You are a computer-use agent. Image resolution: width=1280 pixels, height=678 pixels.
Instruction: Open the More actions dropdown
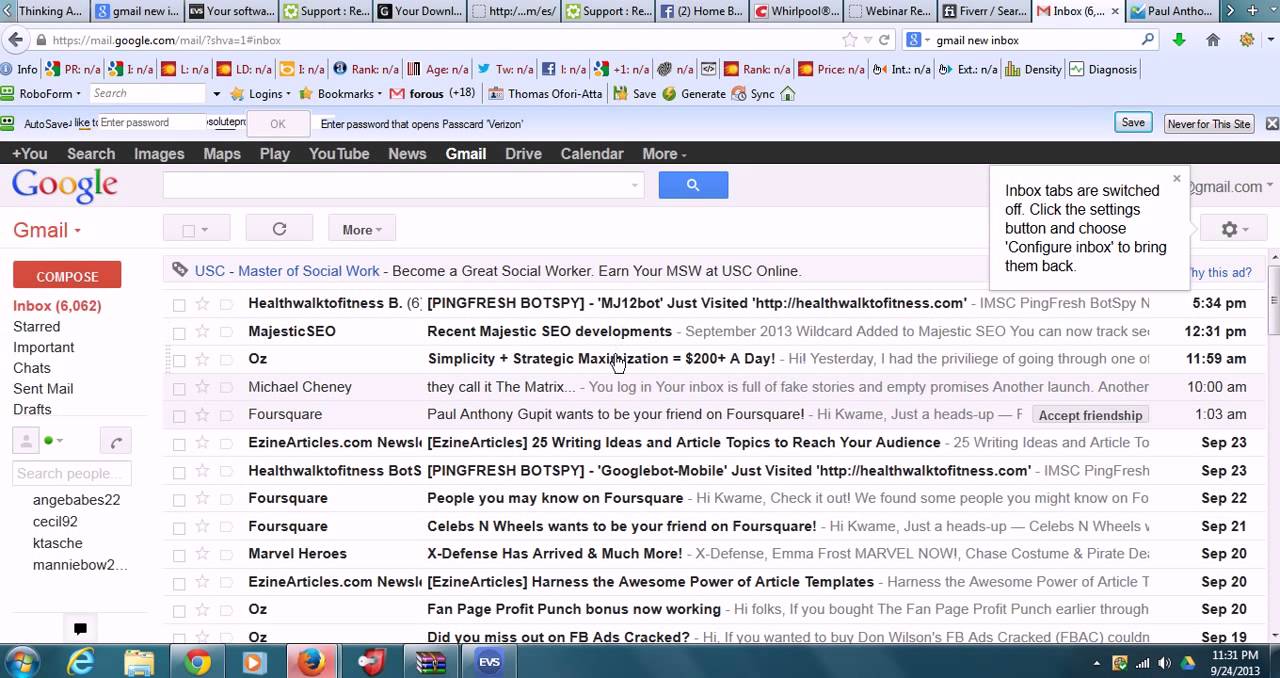(x=362, y=229)
